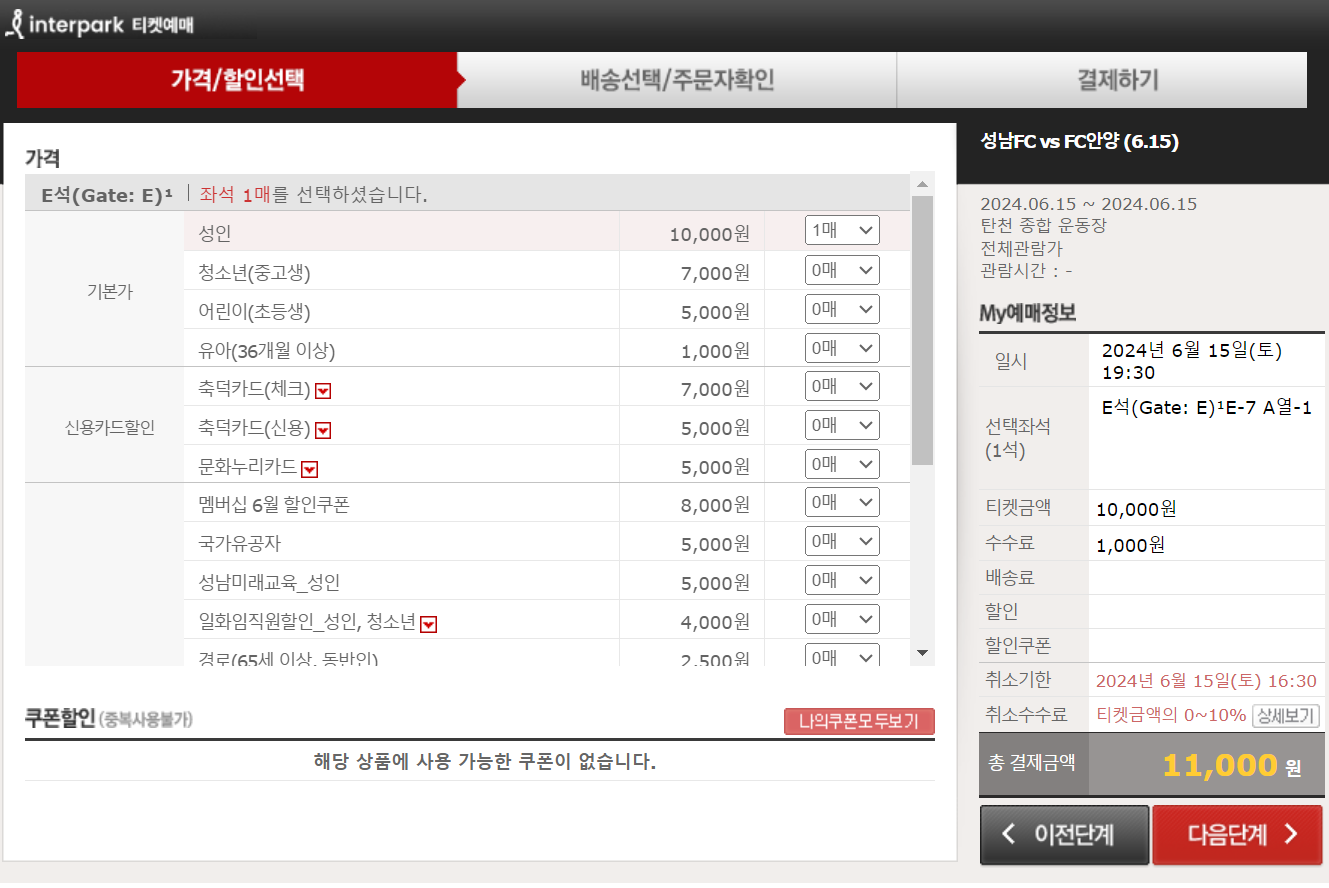Click the 수수료 1,000원 value

(1131, 545)
